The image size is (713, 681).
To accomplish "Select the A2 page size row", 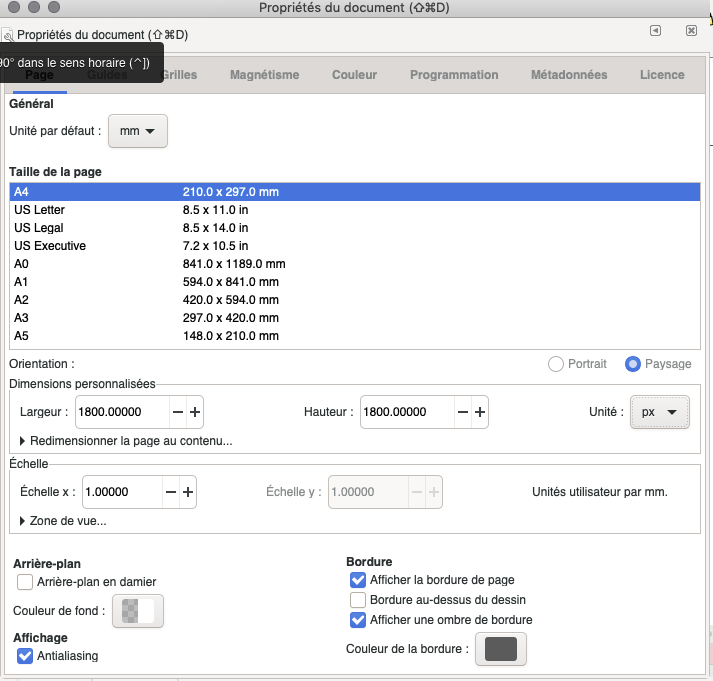I will click(355, 300).
